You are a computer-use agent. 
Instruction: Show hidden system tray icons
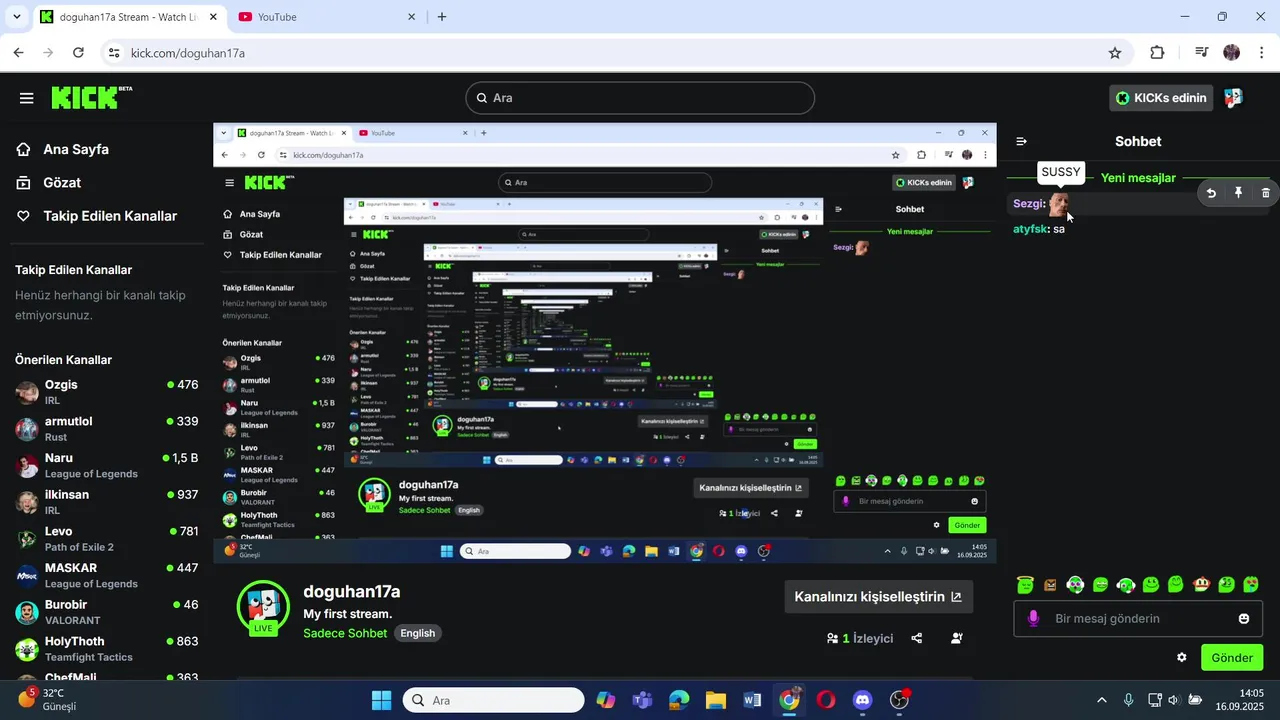tap(1102, 700)
